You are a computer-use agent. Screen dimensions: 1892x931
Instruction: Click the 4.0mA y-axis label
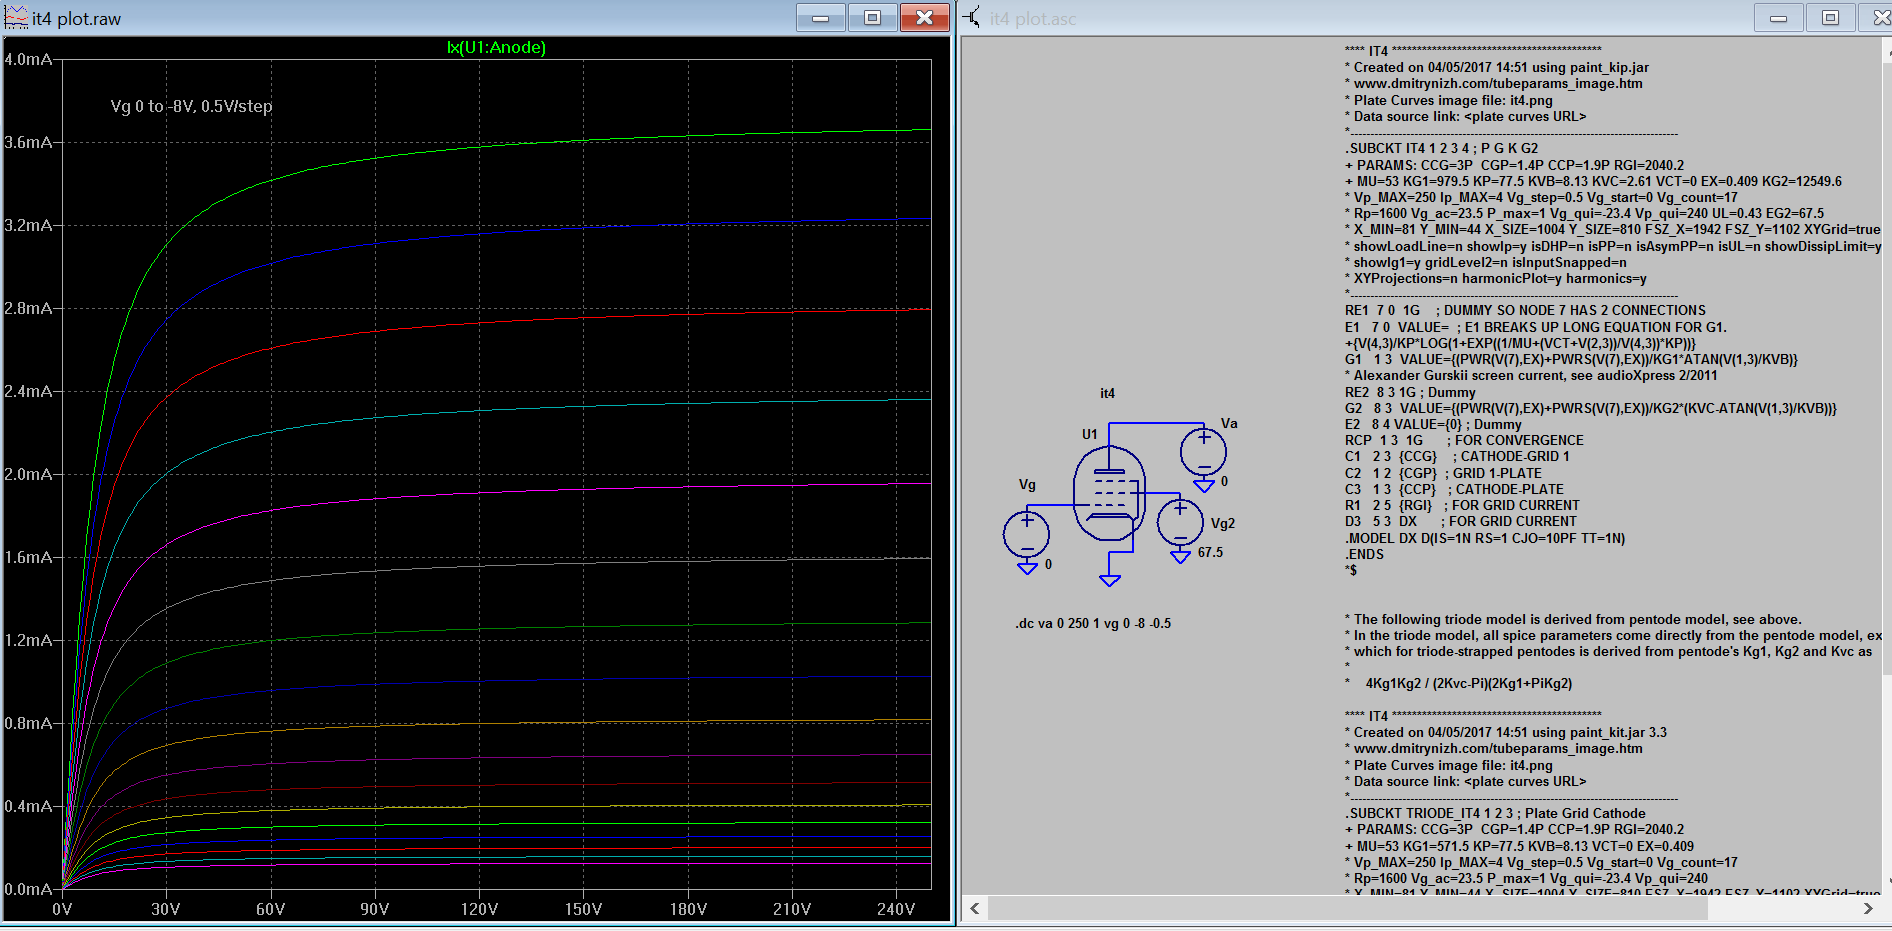28,59
